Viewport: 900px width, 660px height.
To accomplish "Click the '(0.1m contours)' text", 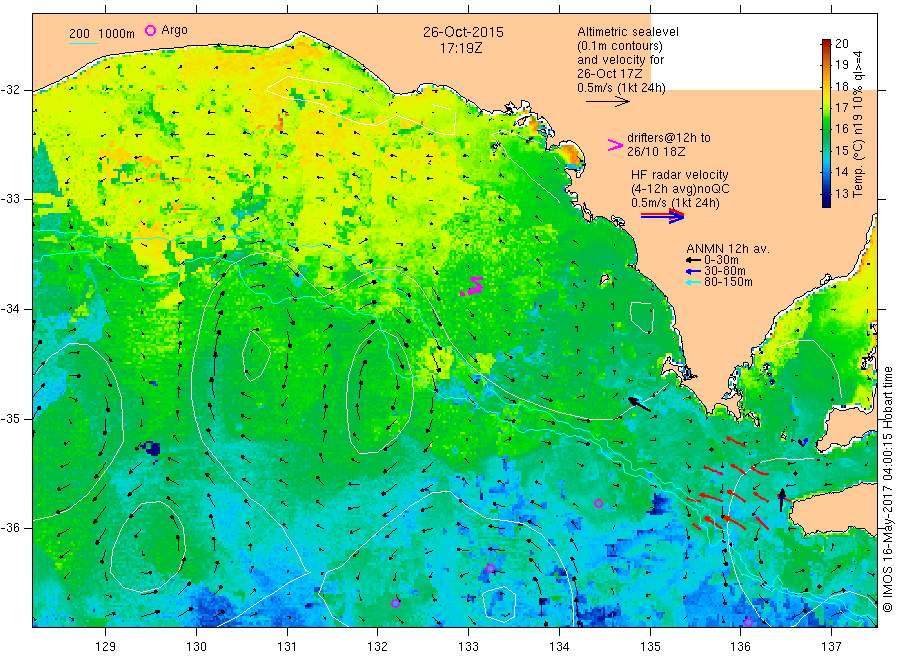I will [620, 46].
